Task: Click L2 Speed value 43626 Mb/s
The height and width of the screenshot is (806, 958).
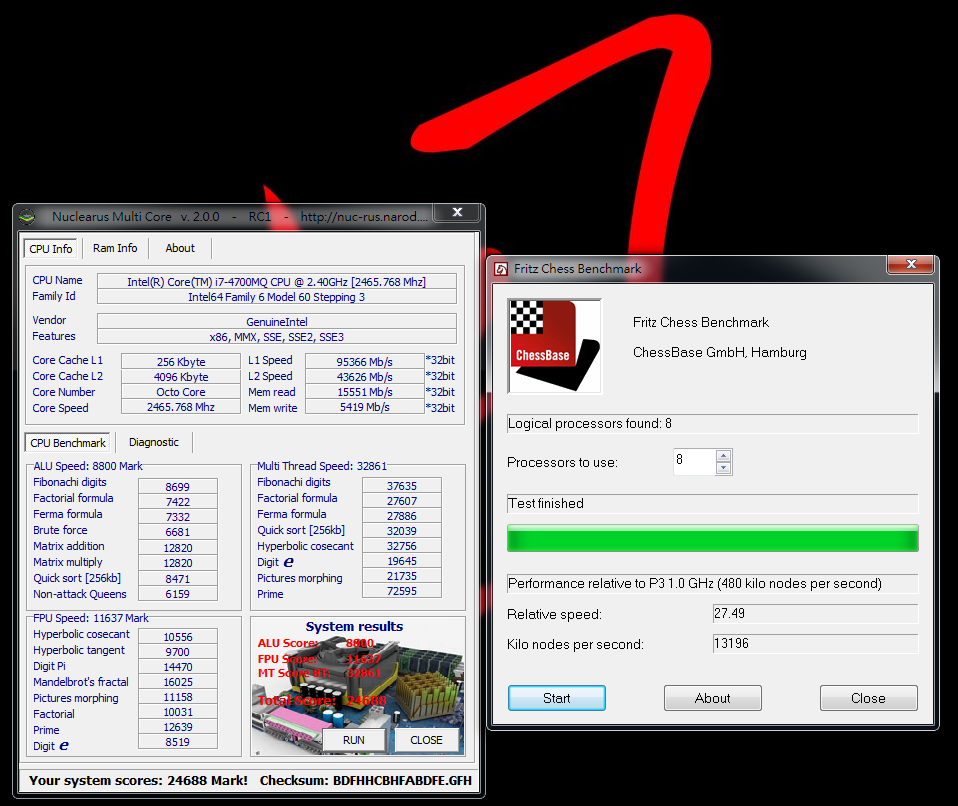Action: click(x=365, y=377)
